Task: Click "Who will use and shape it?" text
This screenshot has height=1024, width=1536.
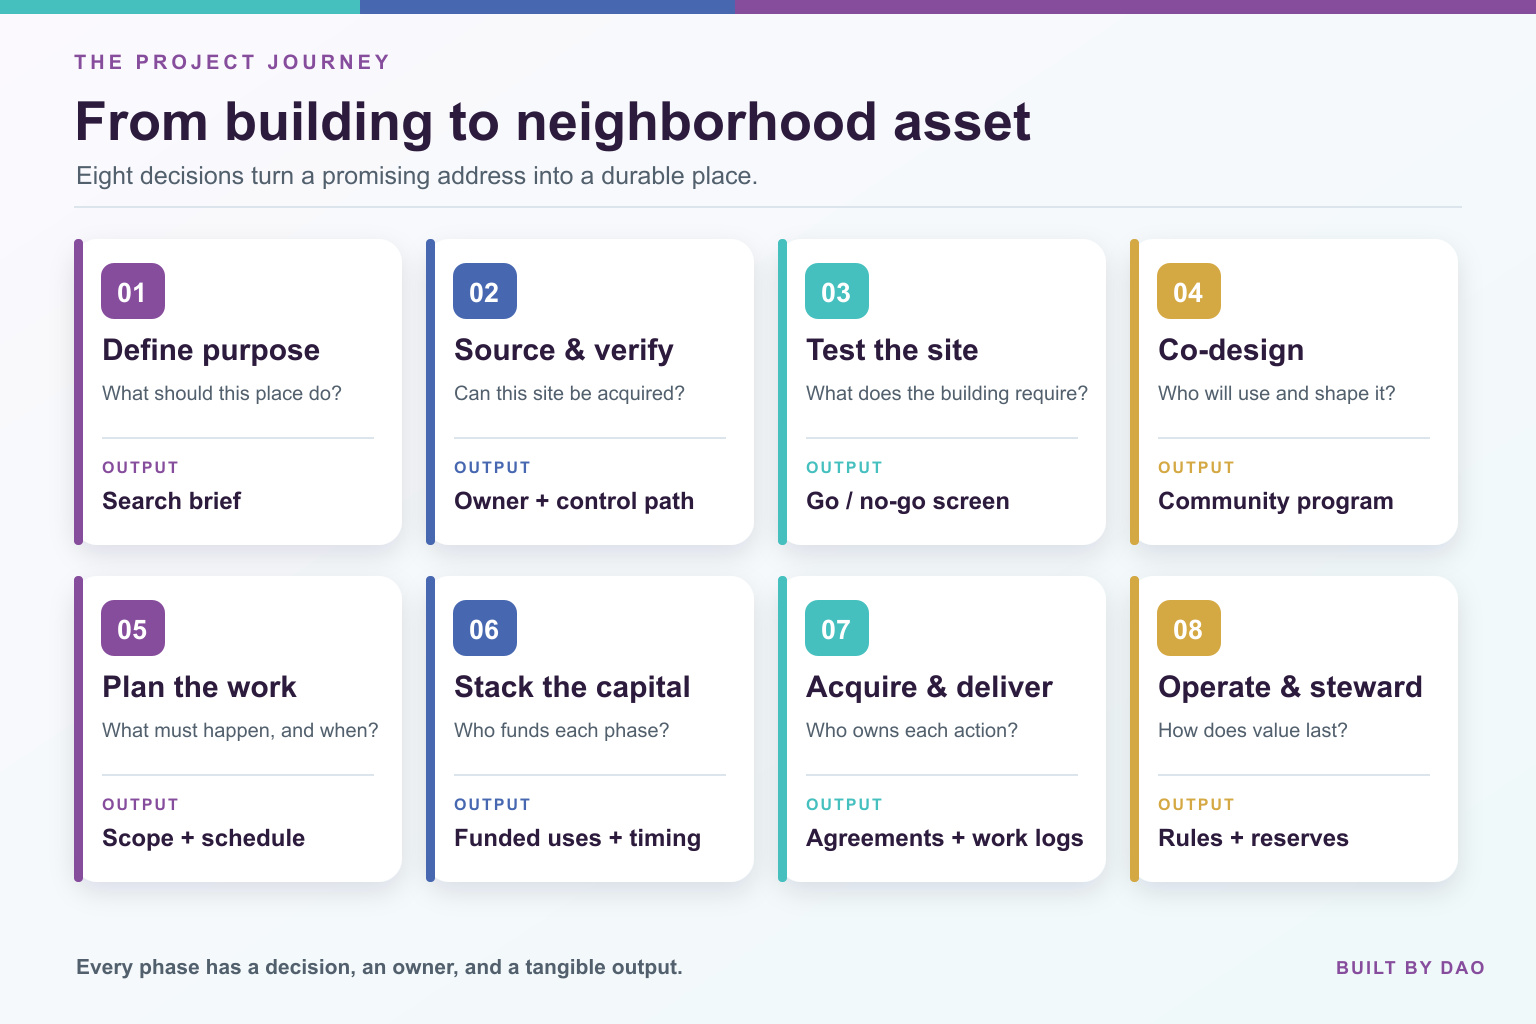Action: click(1276, 393)
